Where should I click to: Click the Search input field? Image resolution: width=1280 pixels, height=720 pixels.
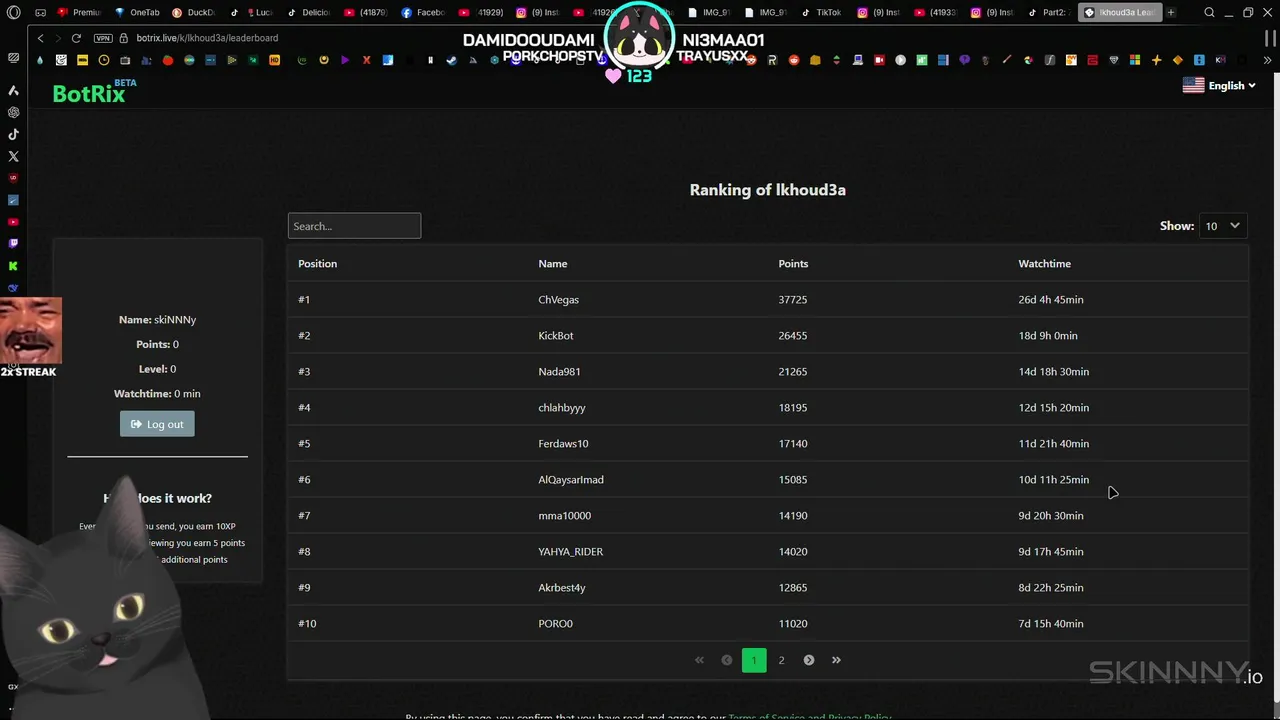pos(354,226)
